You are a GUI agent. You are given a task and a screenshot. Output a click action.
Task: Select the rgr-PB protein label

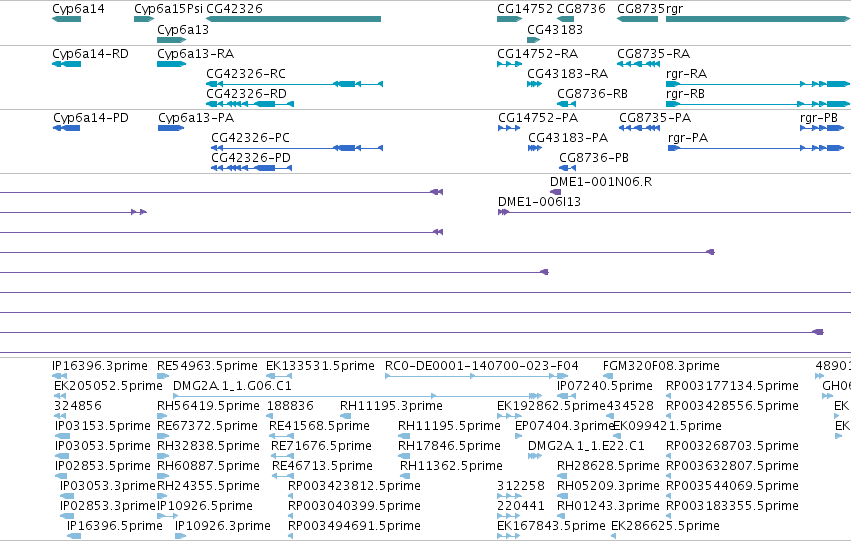(x=818, y=118)
